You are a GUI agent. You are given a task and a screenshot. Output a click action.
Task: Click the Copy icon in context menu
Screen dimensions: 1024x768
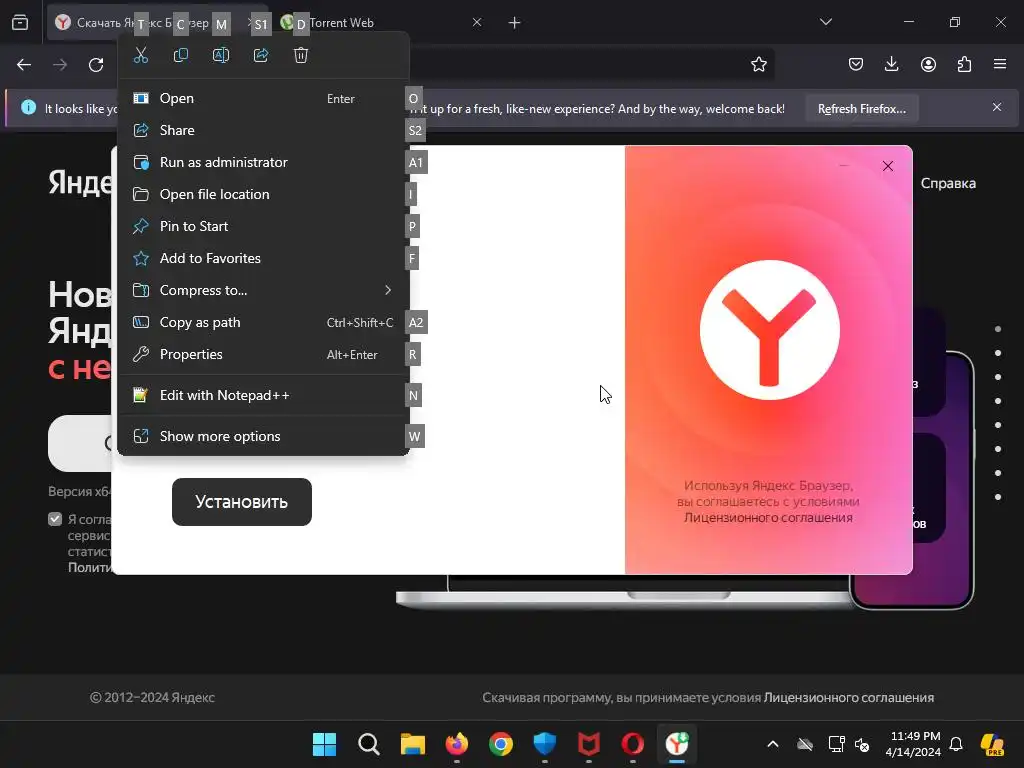click(x=181, y=56)
